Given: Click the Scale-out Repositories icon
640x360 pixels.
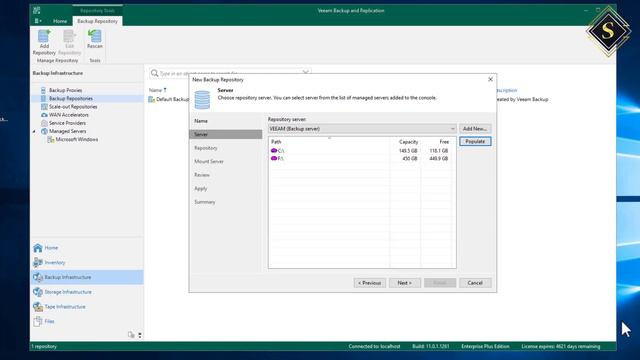Looking at the screenshot, I should click(44, 107).
